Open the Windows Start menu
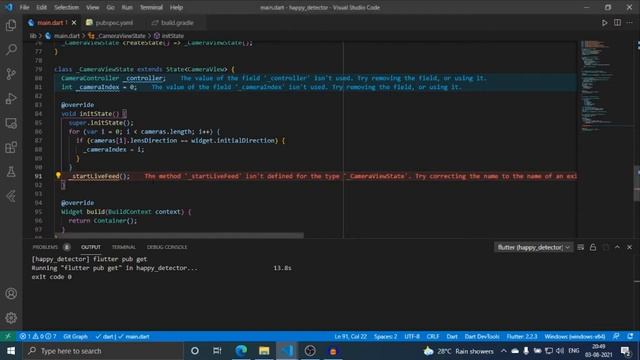 11,351
